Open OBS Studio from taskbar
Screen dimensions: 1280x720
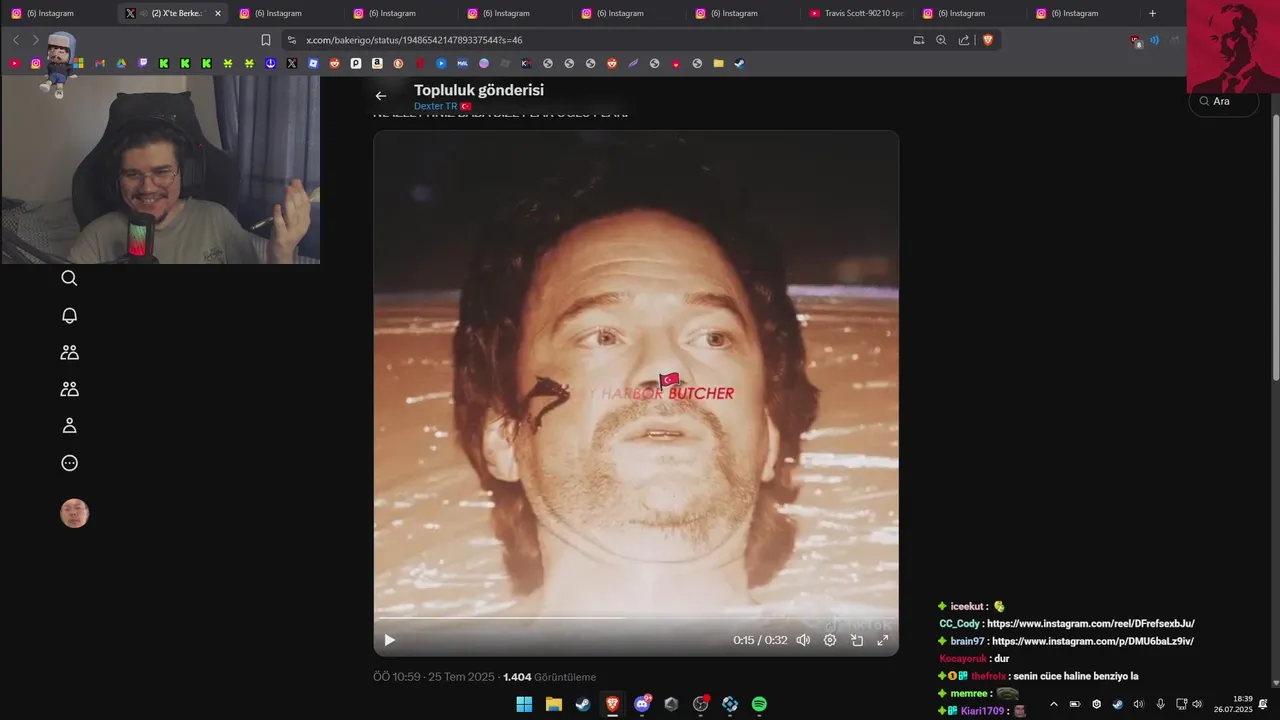700,704
